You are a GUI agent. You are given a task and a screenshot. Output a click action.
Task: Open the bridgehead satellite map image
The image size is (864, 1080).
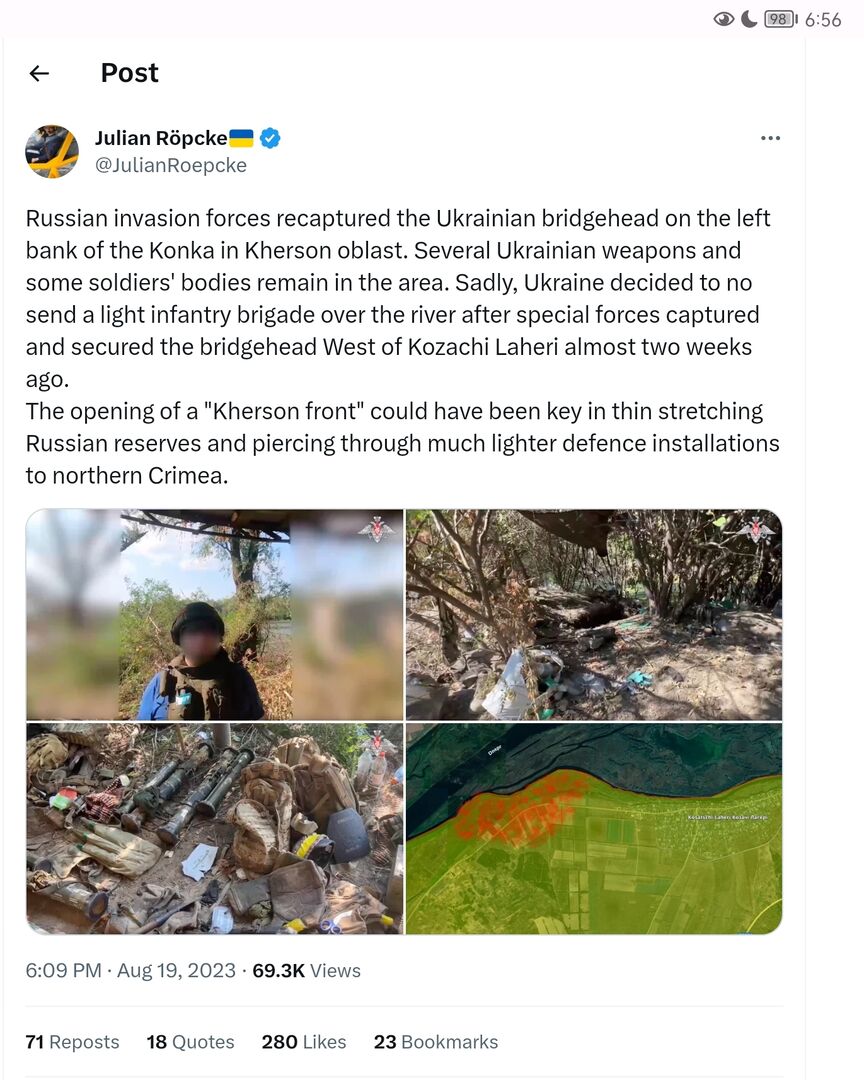594,828
